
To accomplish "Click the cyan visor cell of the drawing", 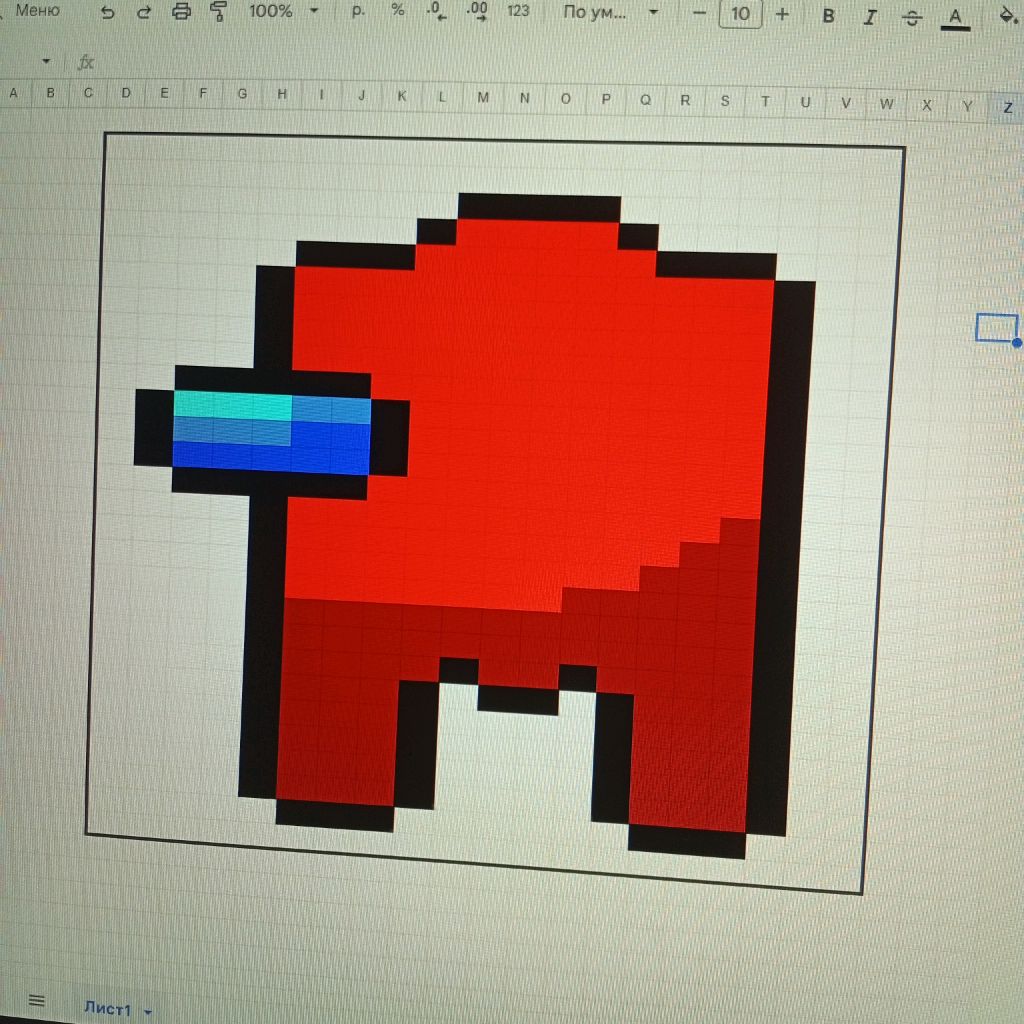I will click(x=232, y=405).
